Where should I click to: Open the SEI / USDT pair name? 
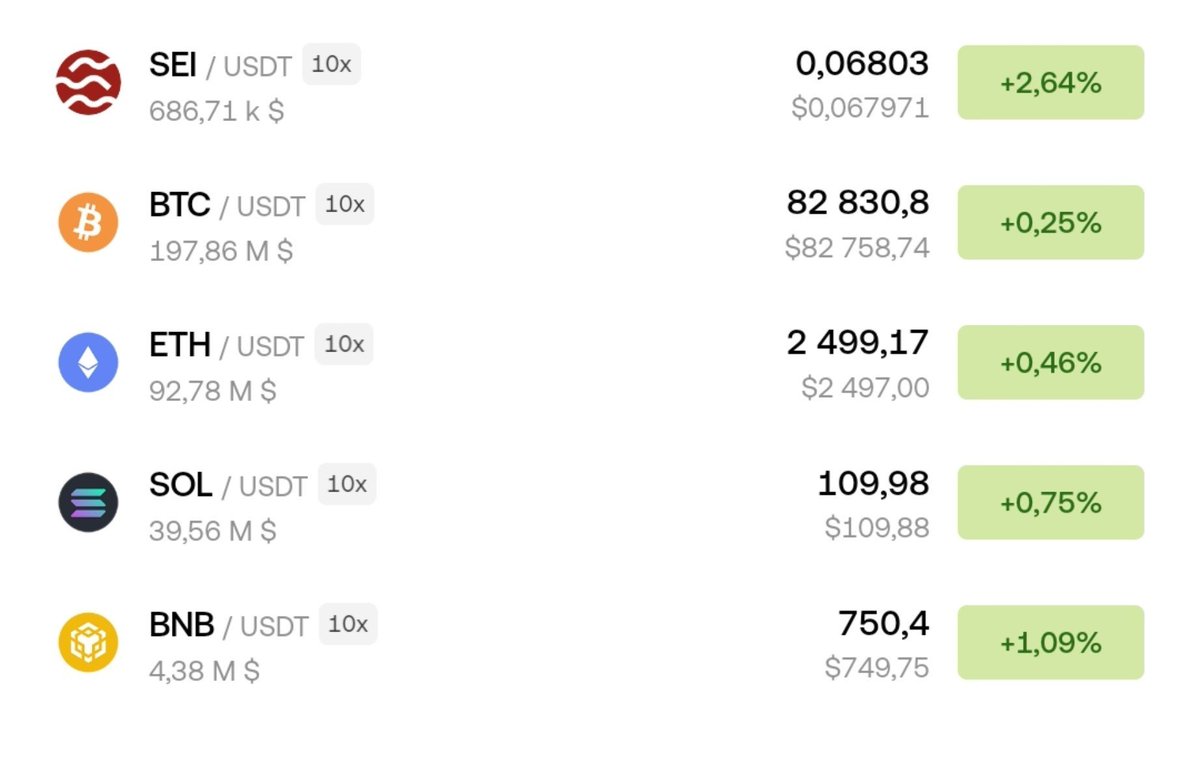click(220, 66)
